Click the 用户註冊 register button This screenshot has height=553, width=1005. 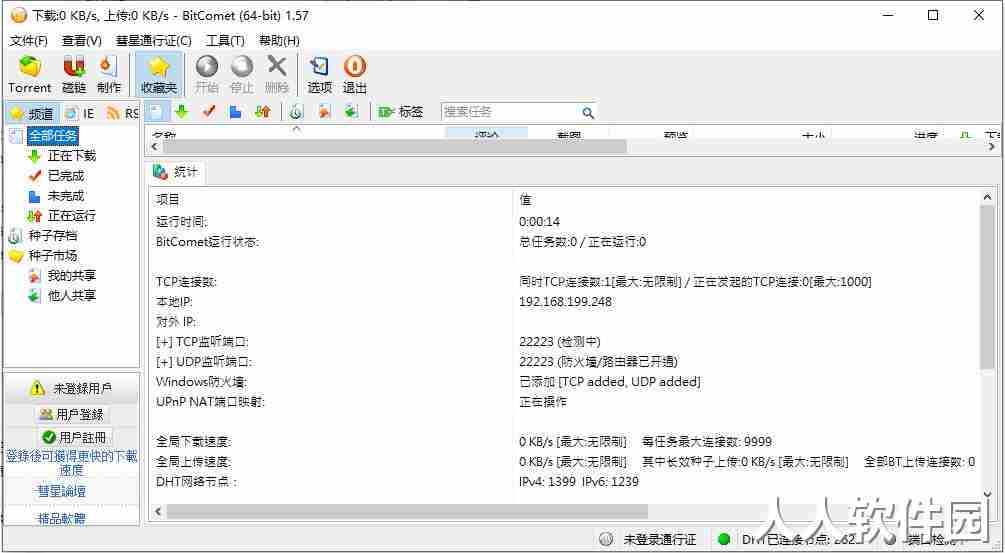(x=76, y=438)
